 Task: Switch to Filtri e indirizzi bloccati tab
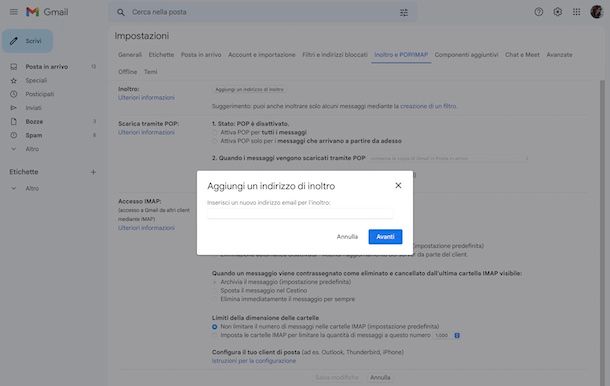(335, 55)
